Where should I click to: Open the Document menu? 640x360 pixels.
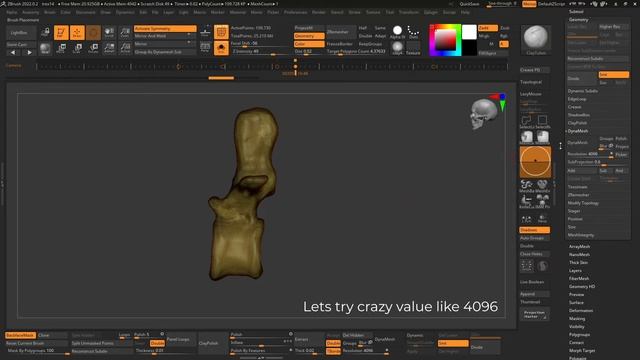(x=85, y=12)
